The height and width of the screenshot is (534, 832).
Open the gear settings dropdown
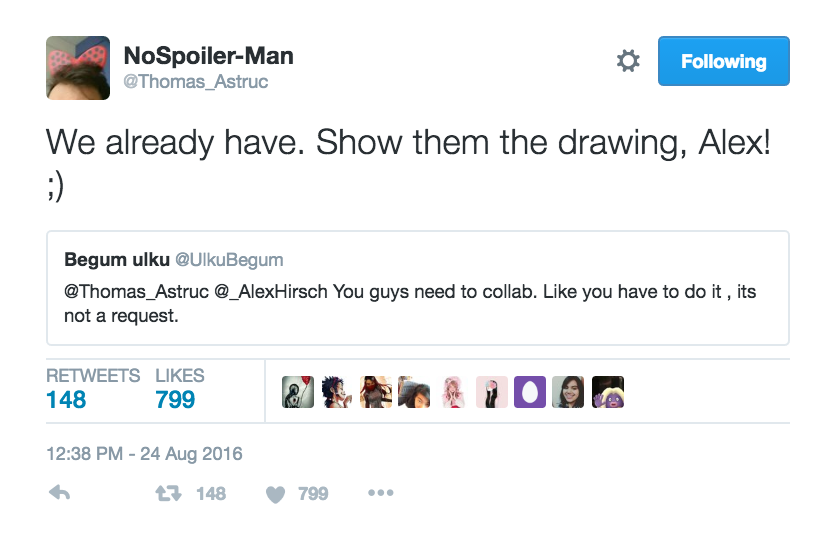tap(628, 62)
